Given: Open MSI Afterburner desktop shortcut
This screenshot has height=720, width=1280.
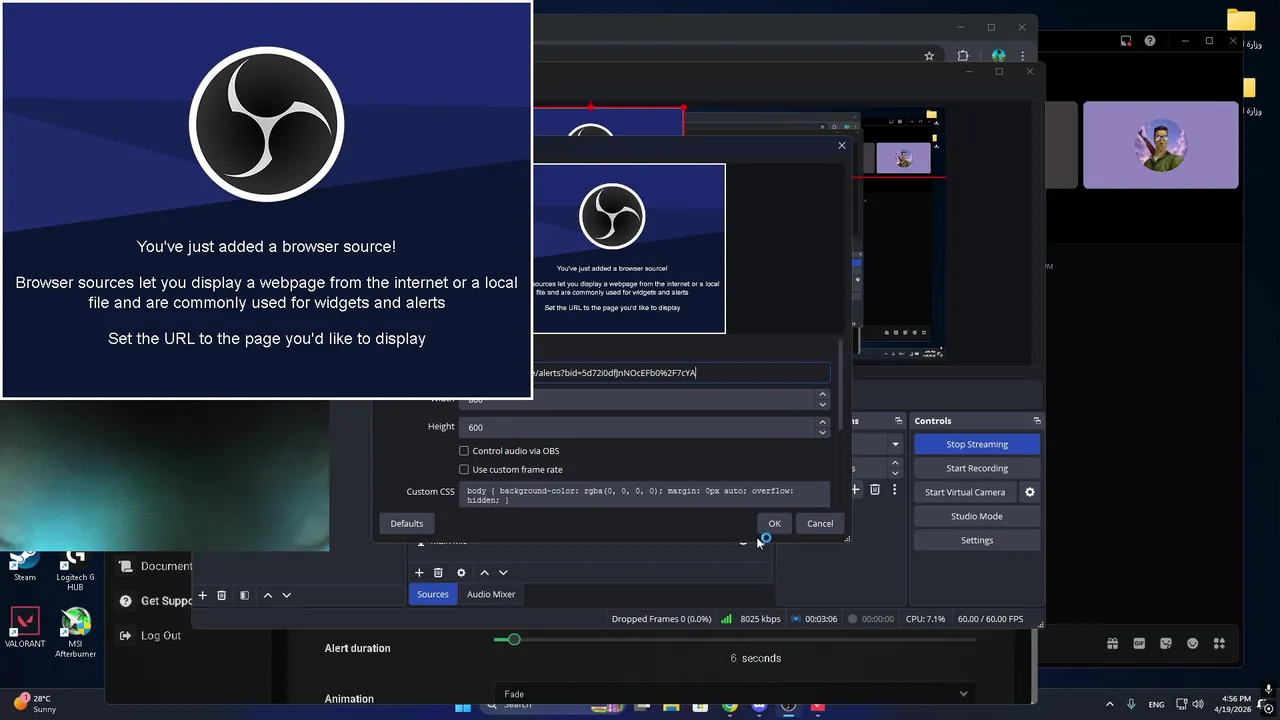Looking at the screenshot, I should click(75, 633).
